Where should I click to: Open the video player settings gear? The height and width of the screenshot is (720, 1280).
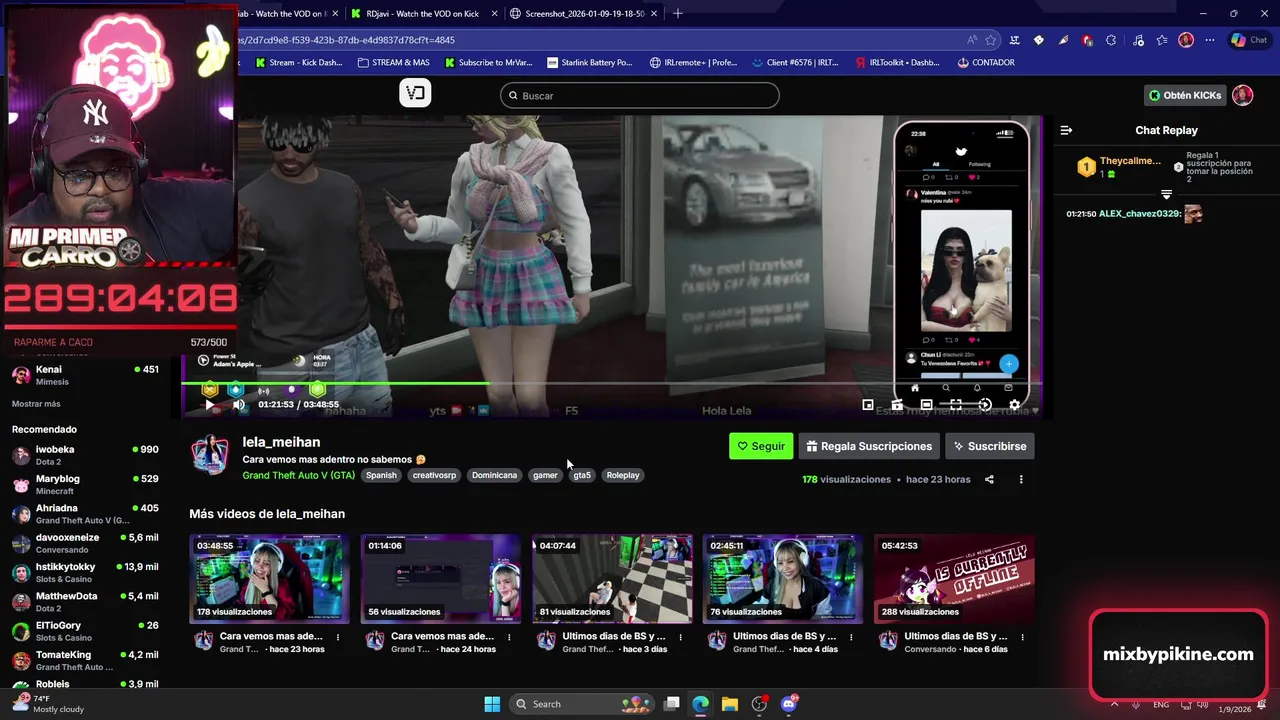click(1015, 405)
